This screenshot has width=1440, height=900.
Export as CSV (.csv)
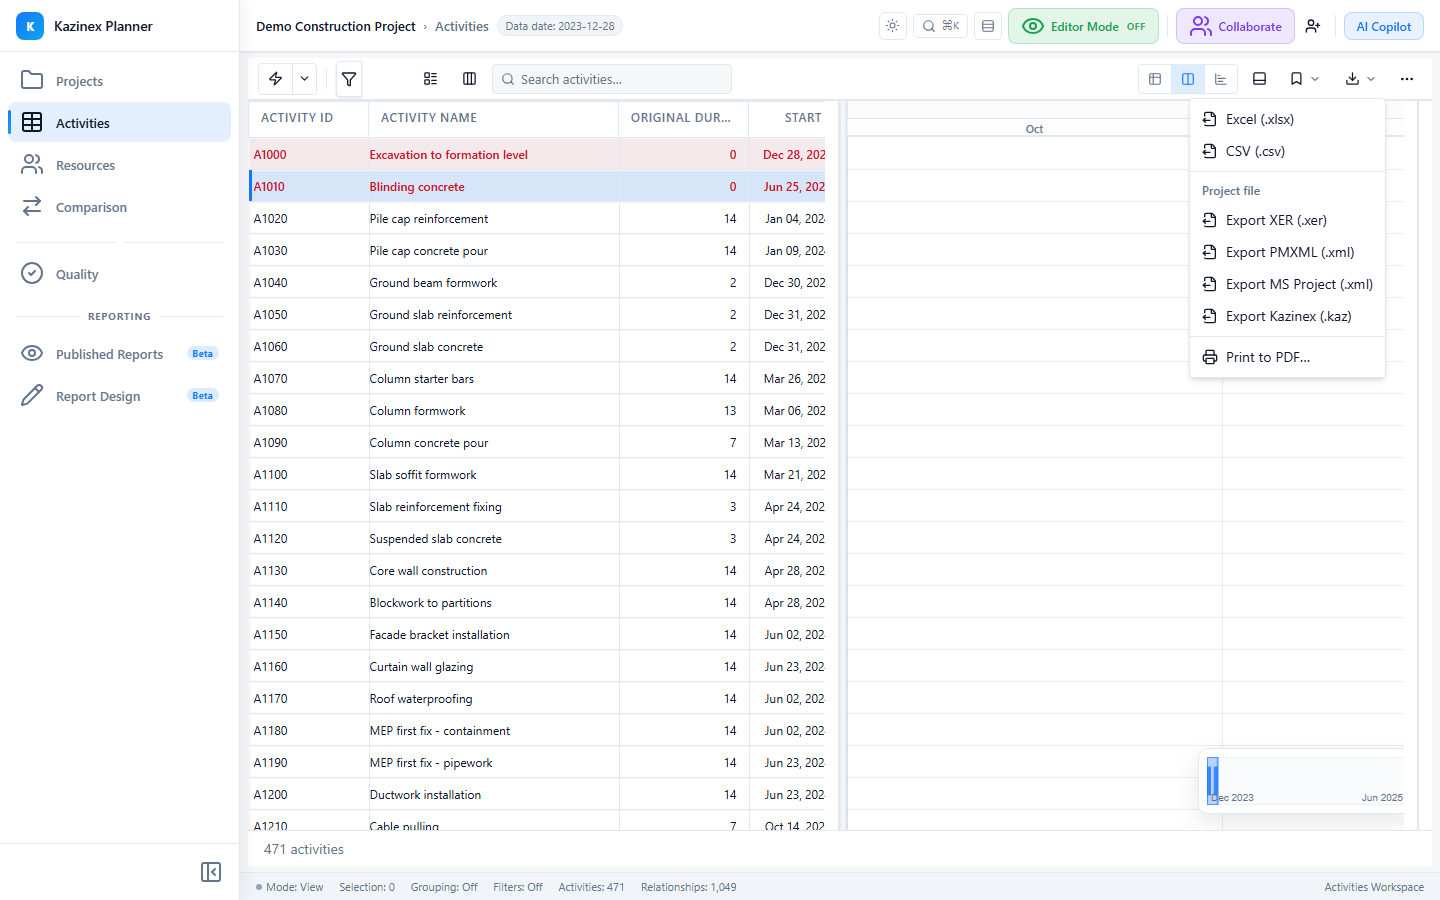(1287, 151)
